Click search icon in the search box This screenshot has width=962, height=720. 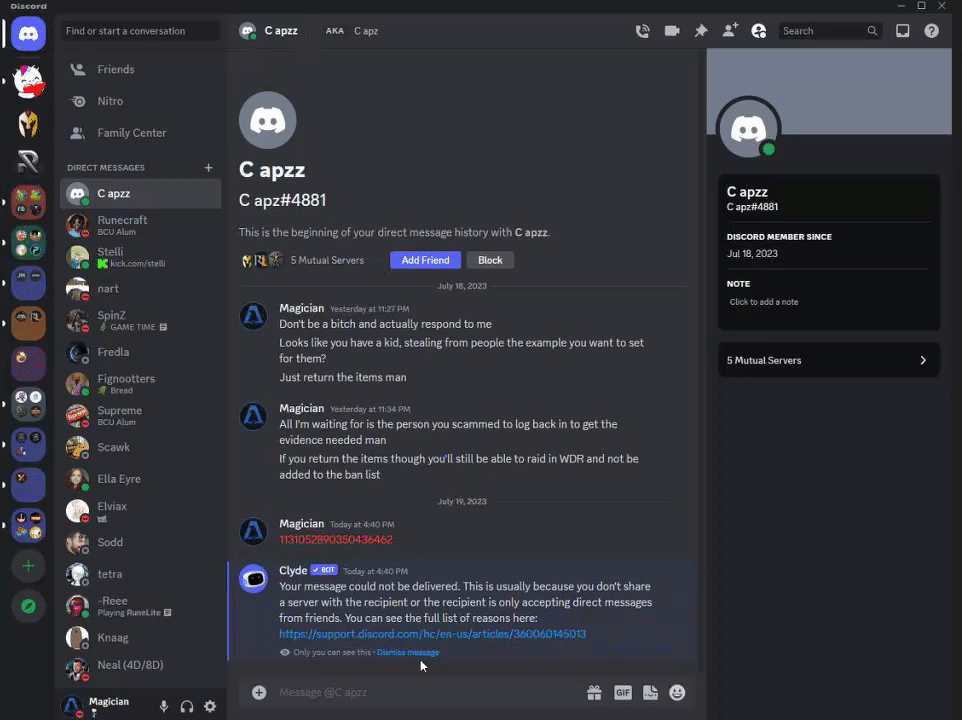[x=872, y=31]
